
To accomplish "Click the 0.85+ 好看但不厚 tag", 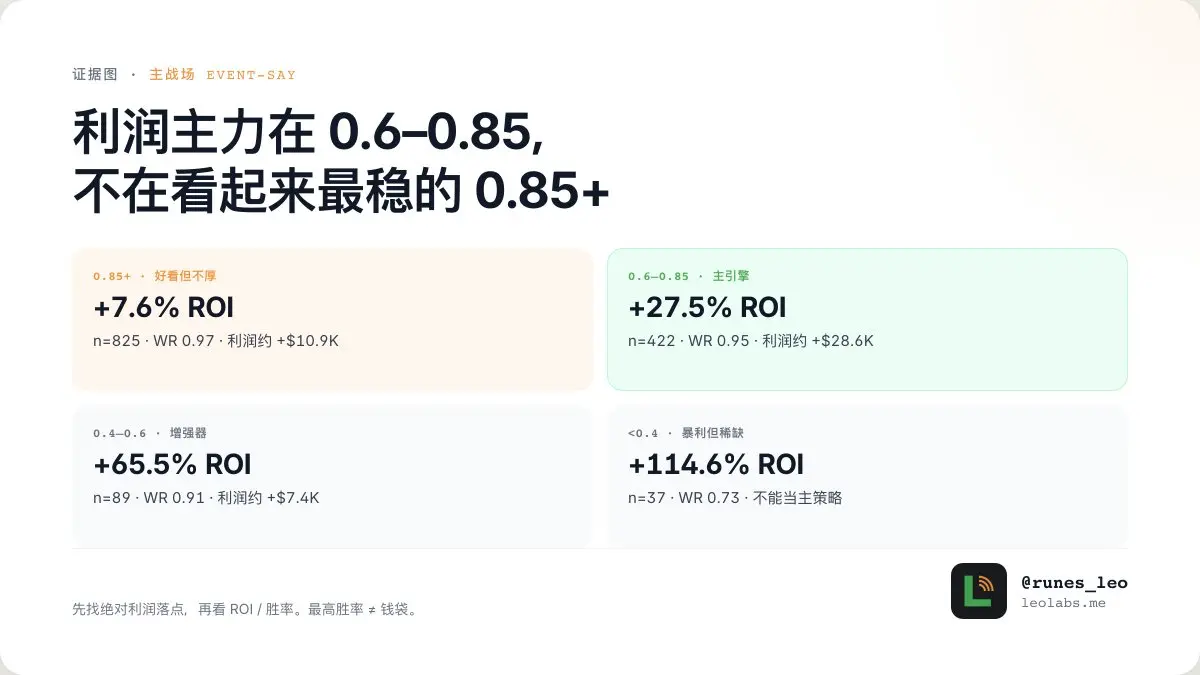I will coord(155,276).
